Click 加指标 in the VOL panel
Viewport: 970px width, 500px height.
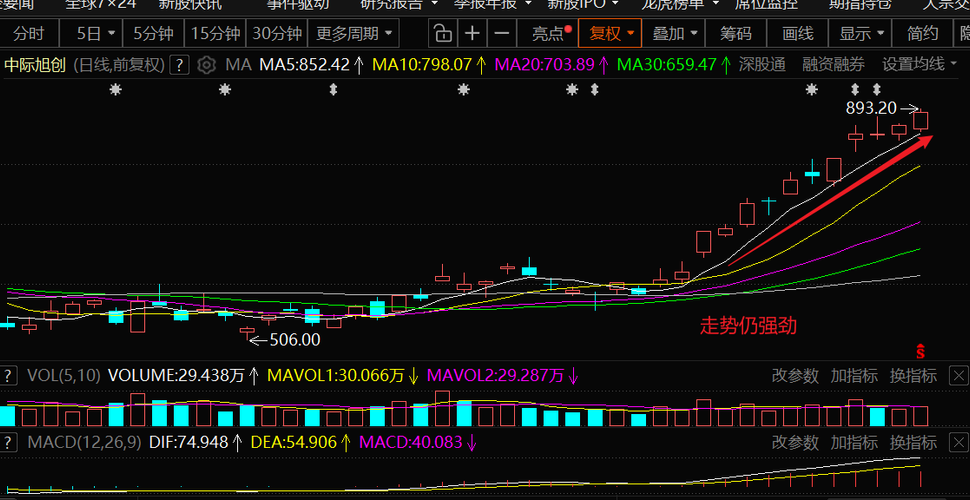tap(854, 376)
